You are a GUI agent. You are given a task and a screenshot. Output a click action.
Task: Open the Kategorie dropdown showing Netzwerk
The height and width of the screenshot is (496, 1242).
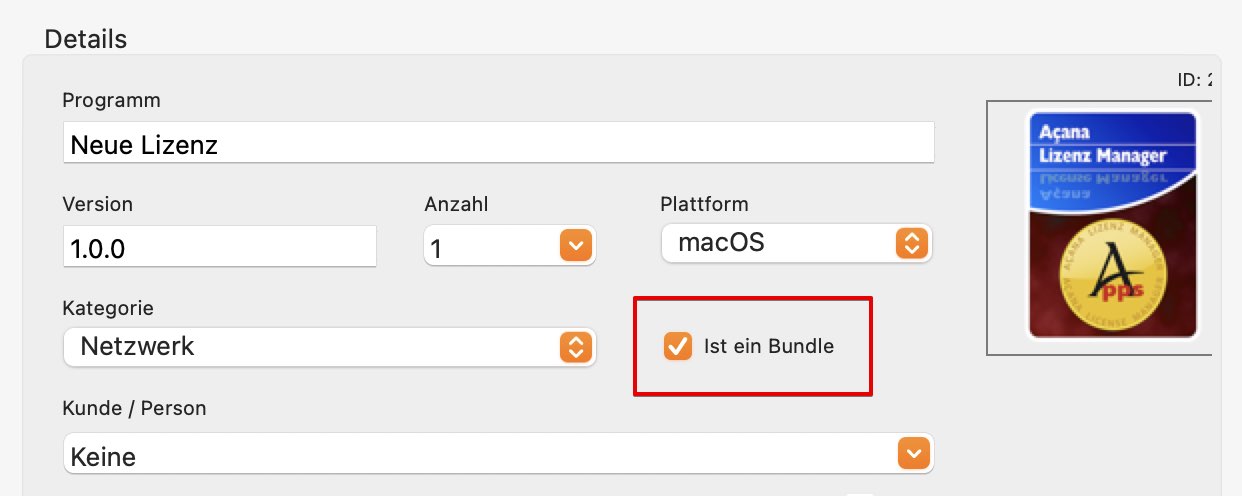tap(329, 347)
